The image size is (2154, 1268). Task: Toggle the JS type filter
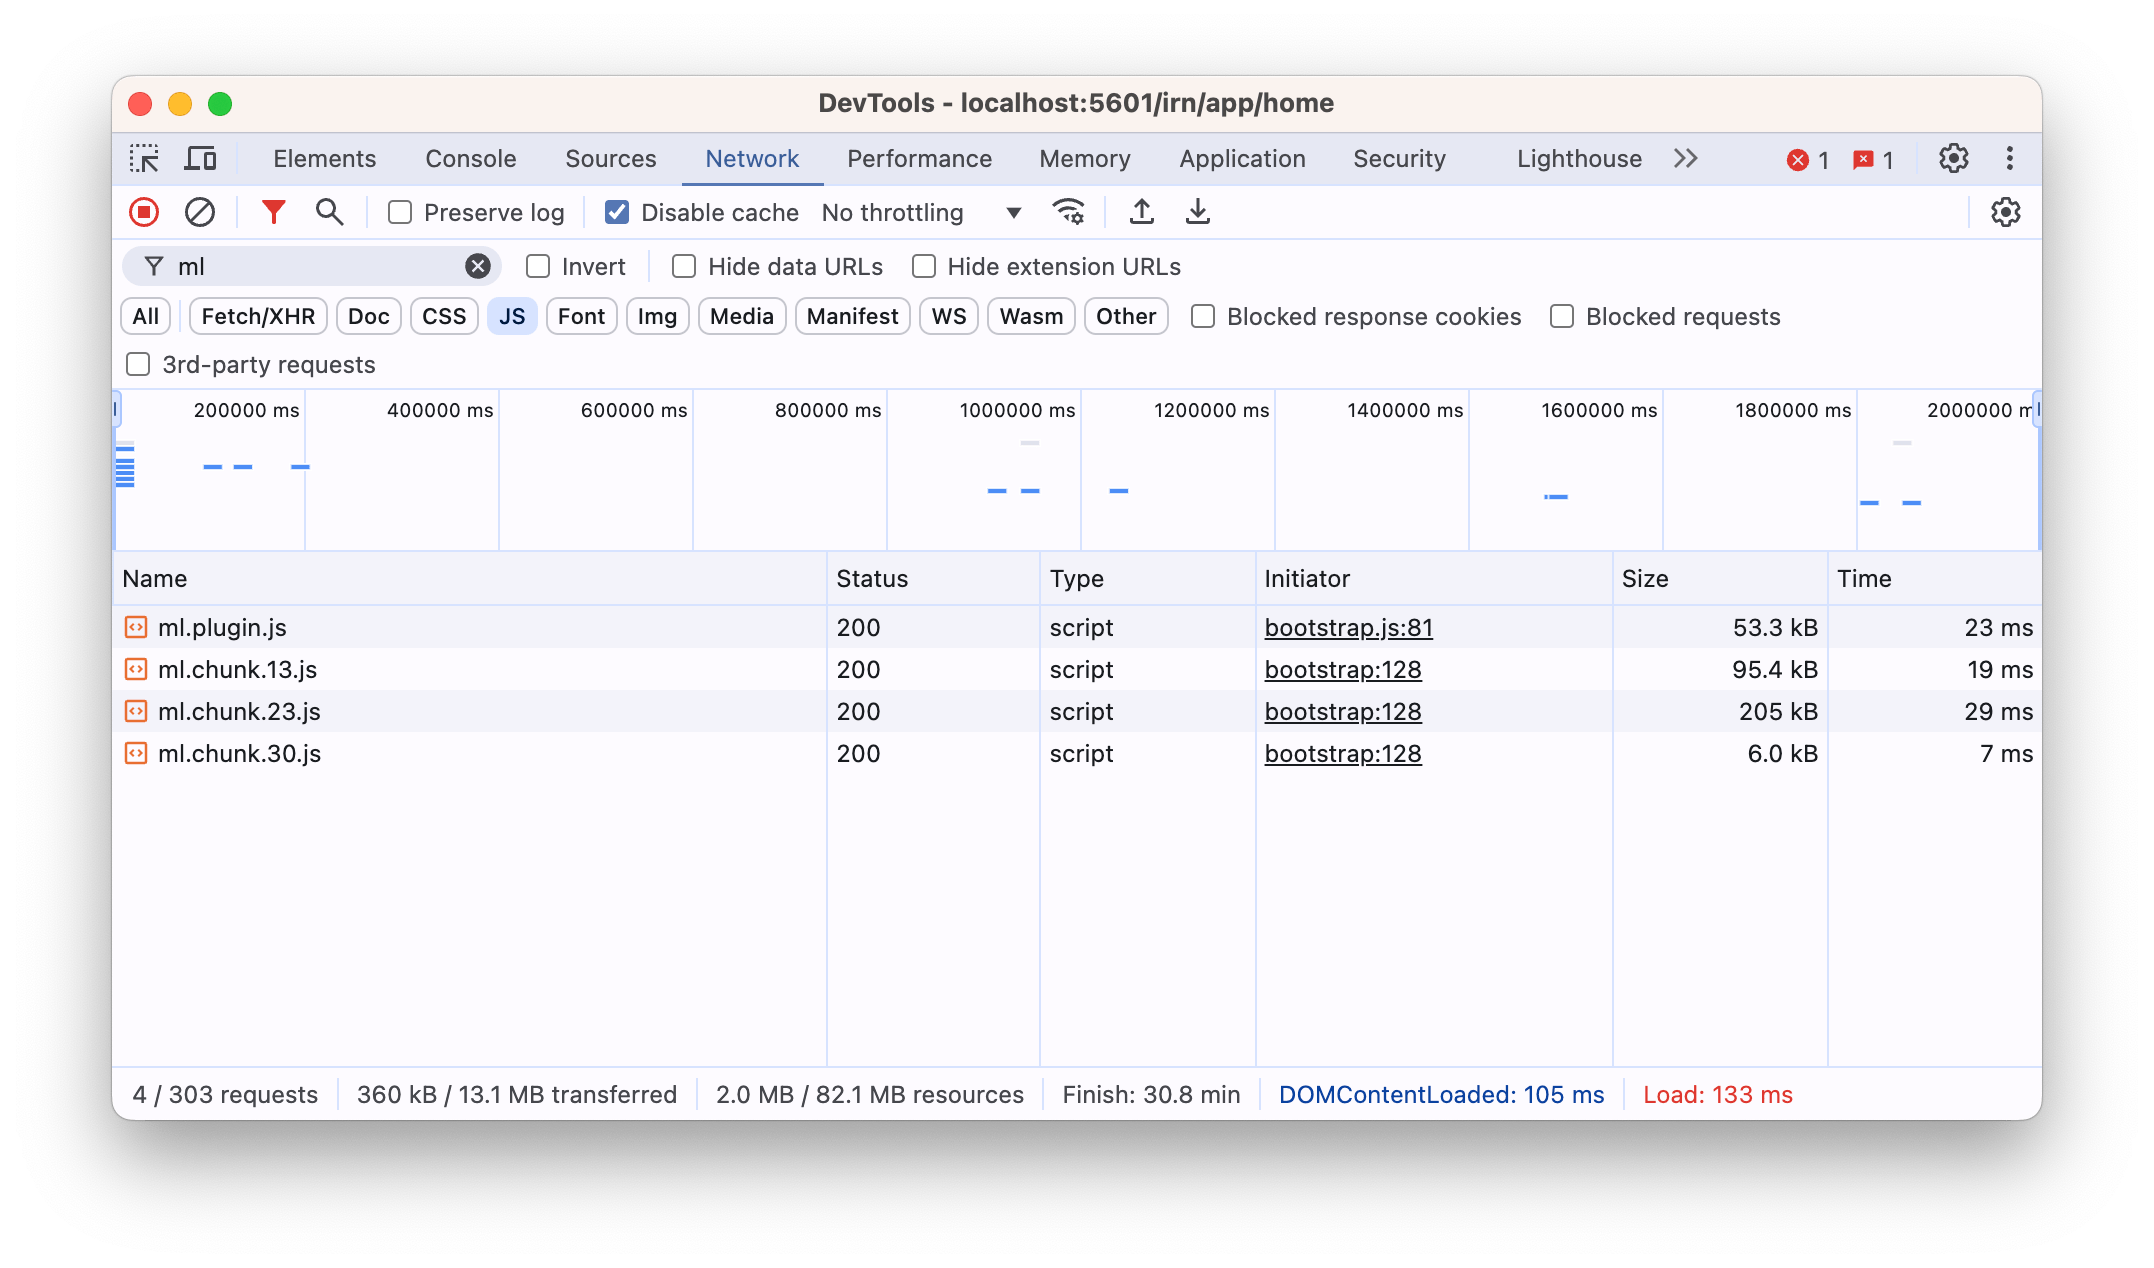tap(512, 316)
